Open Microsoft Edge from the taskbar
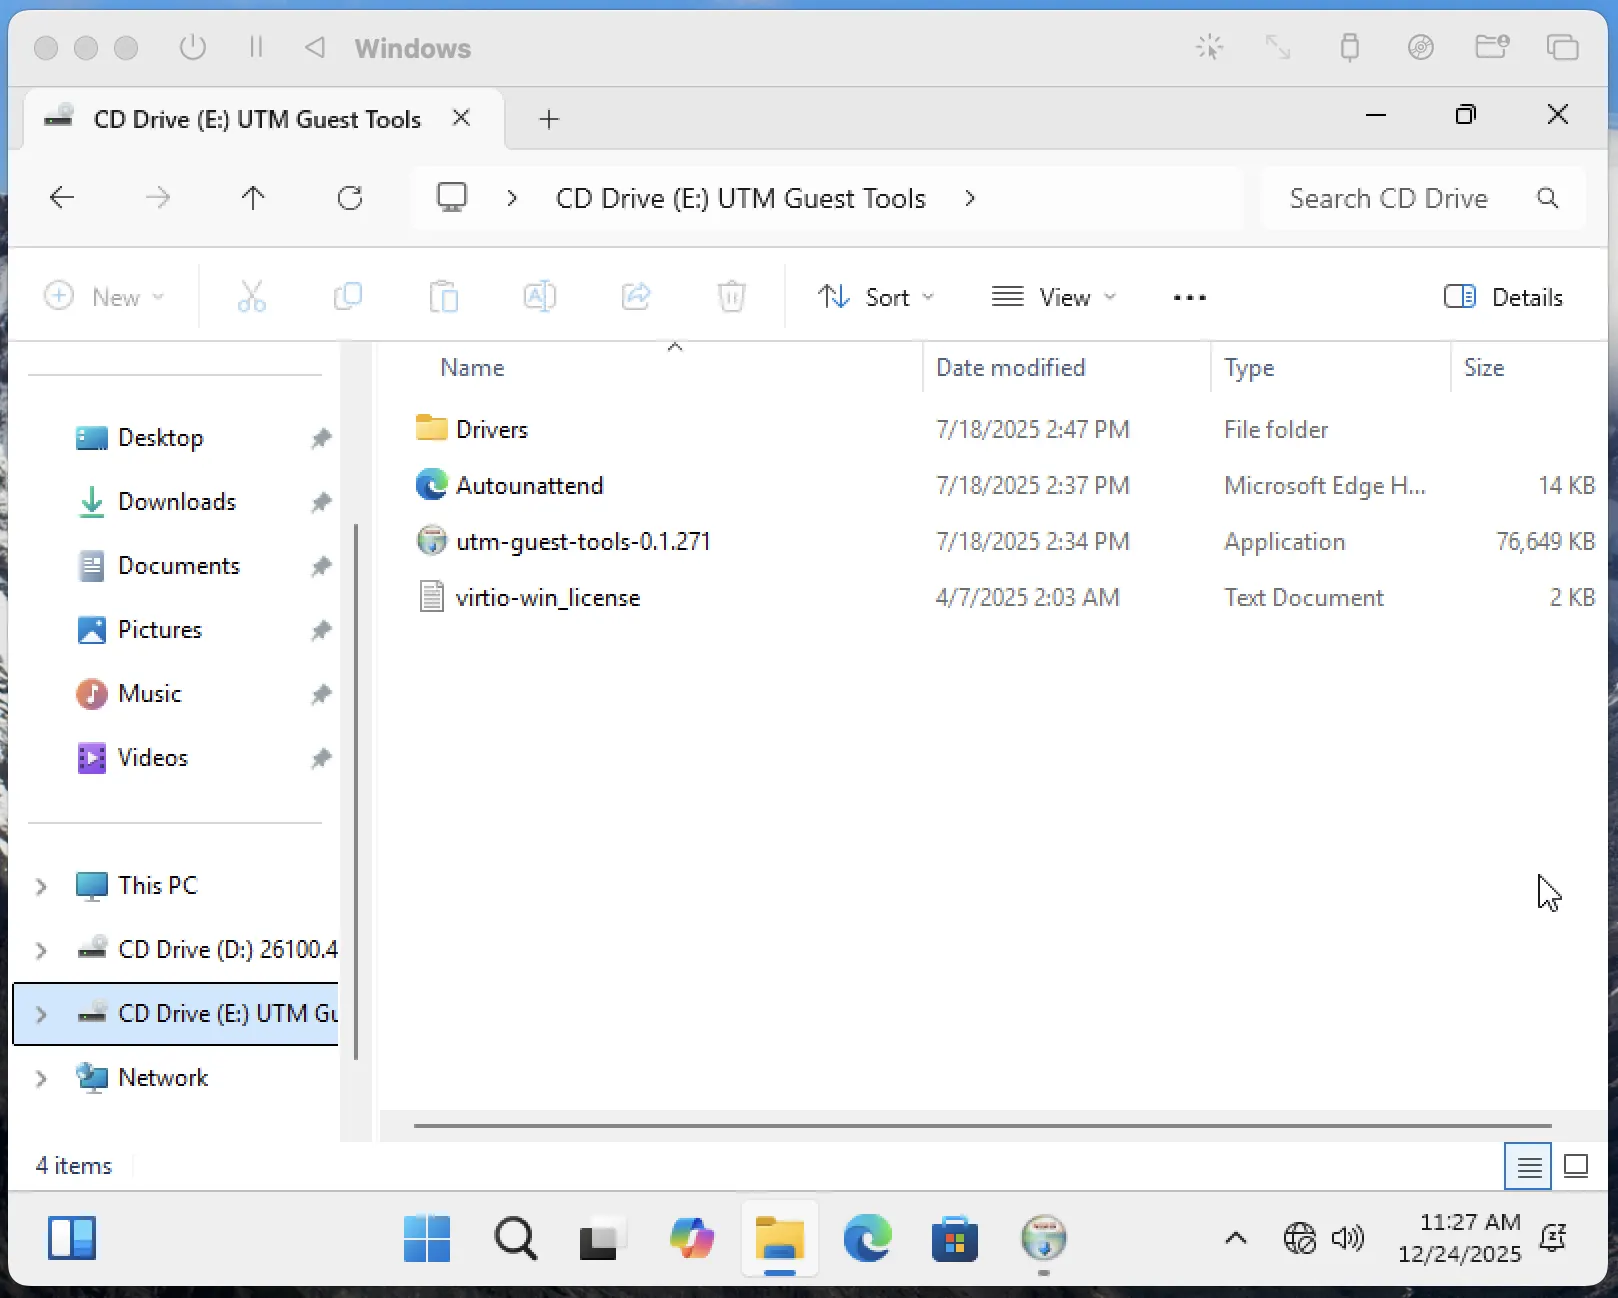The height and width of the screenshot is (1298, 1618). coord(867,1239)
